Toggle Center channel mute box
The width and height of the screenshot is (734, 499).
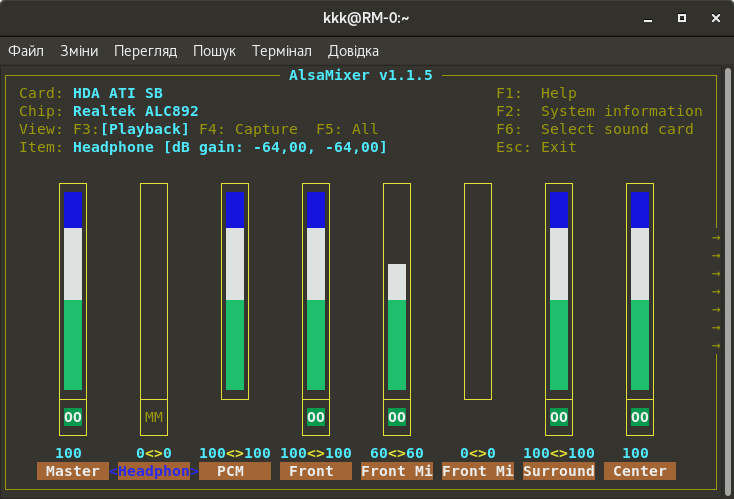pyautogui.click(x=640, y=417)
